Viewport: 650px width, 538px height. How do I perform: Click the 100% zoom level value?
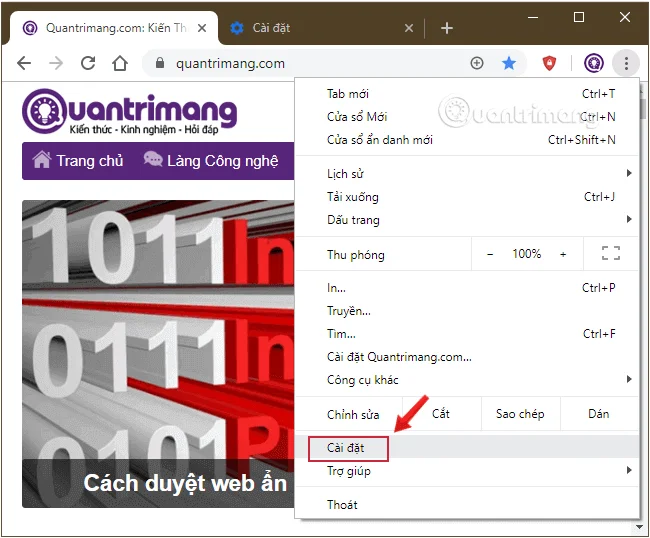pos(526,254)
